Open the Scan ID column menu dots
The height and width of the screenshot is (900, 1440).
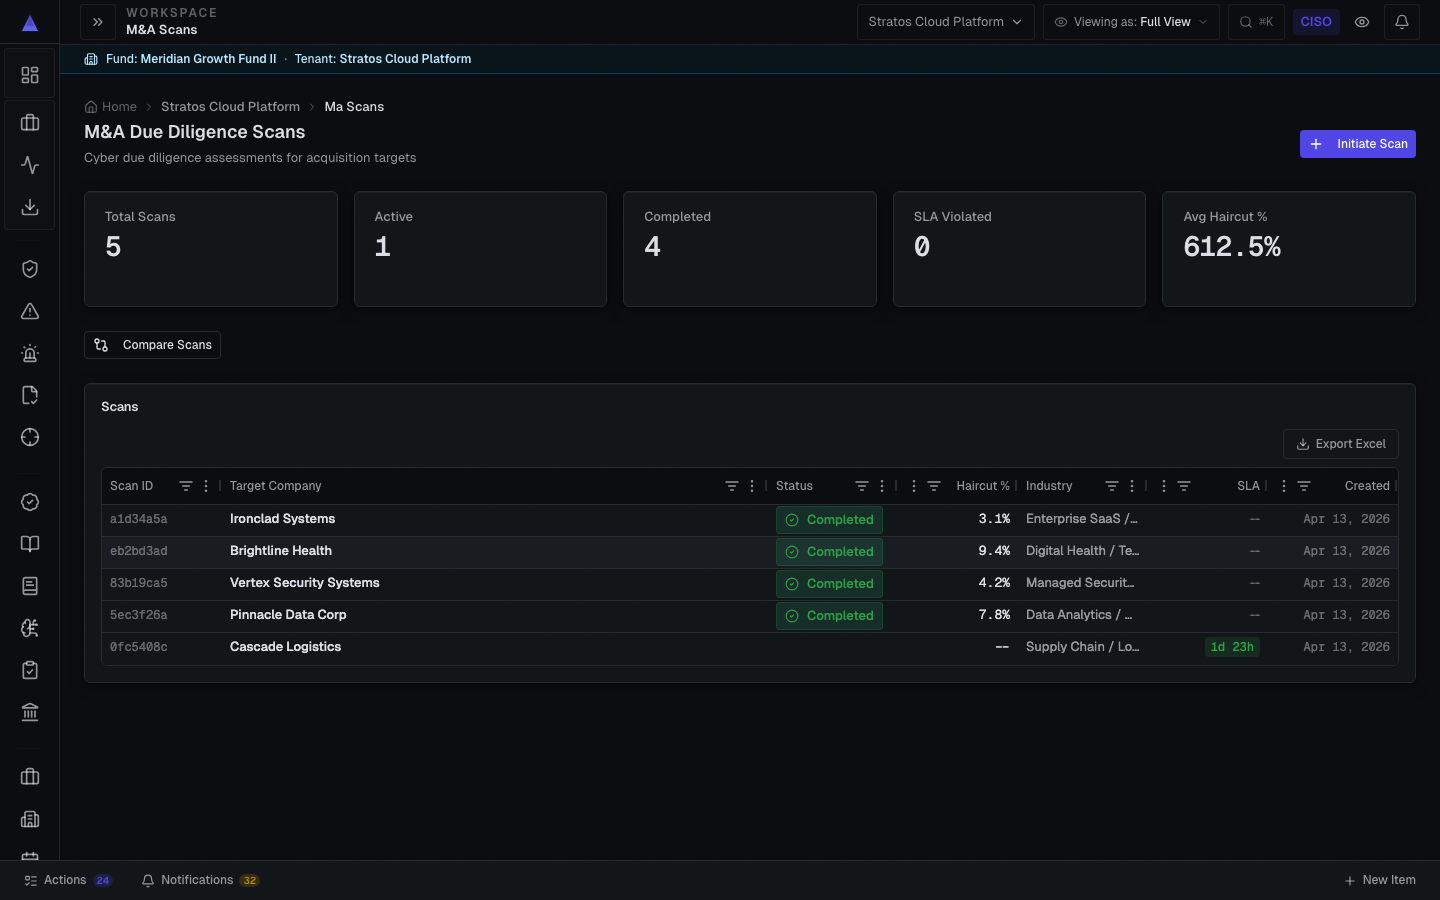(x=206, y=486)
